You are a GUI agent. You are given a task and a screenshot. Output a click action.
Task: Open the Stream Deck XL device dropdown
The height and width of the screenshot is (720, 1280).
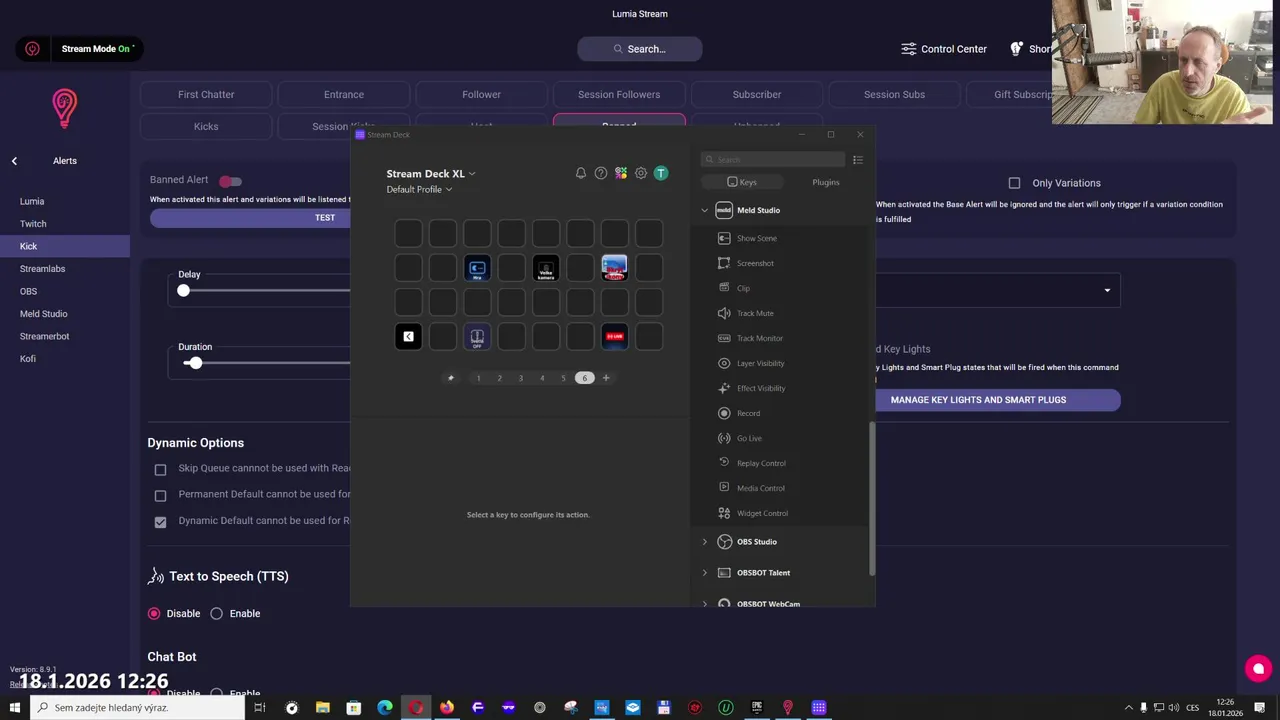(x=431, y=174)
